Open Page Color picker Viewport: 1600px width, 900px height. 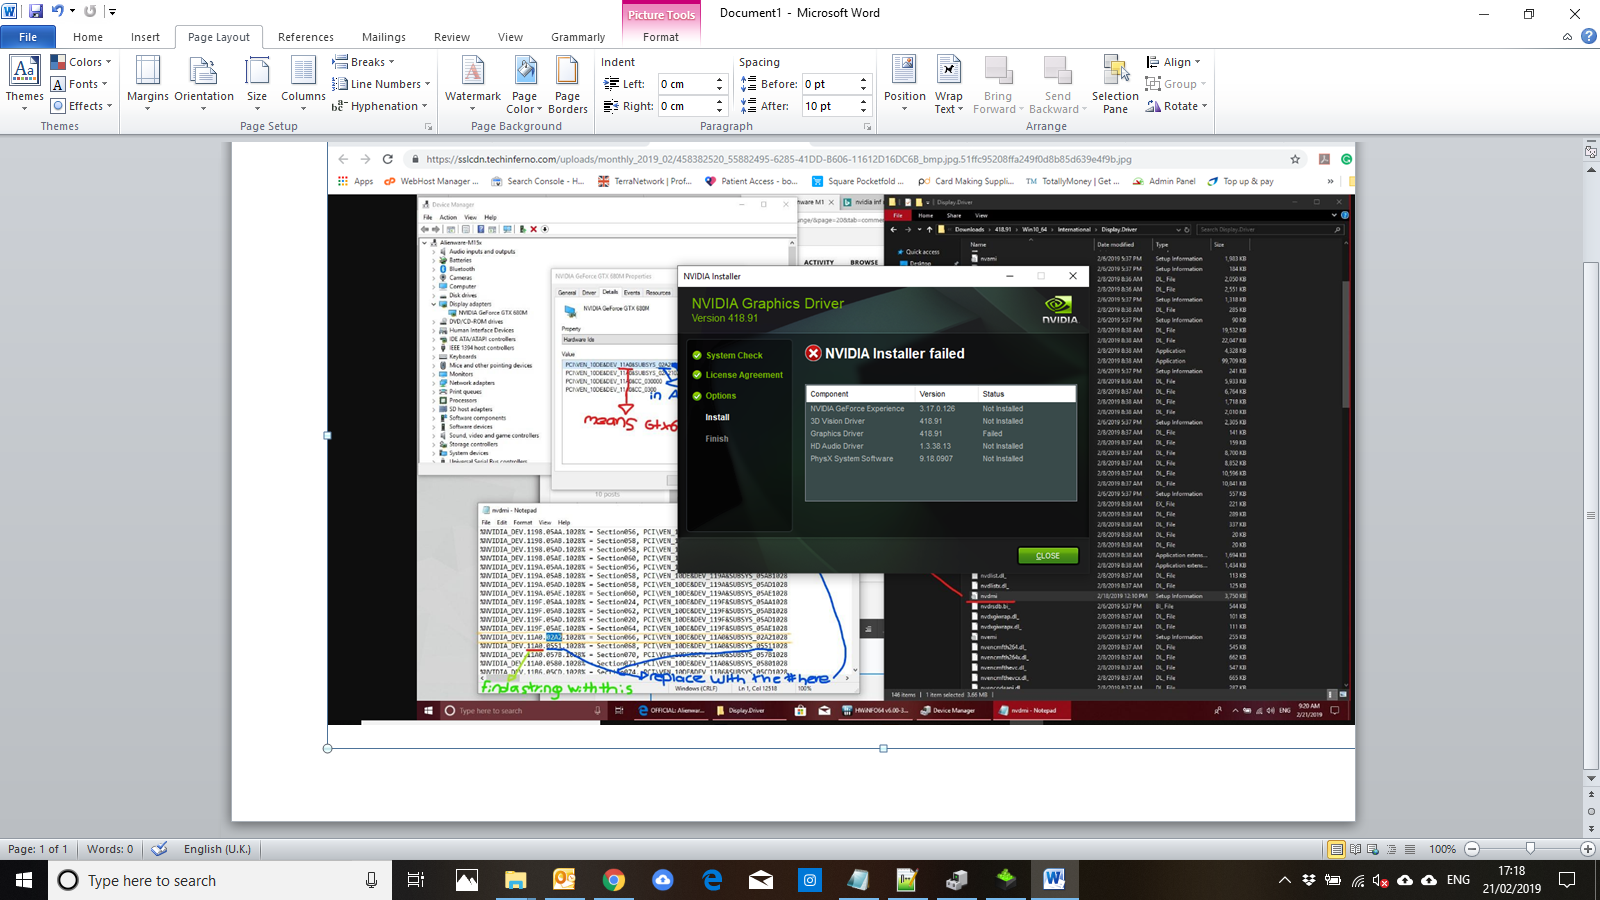pos(525,83)
